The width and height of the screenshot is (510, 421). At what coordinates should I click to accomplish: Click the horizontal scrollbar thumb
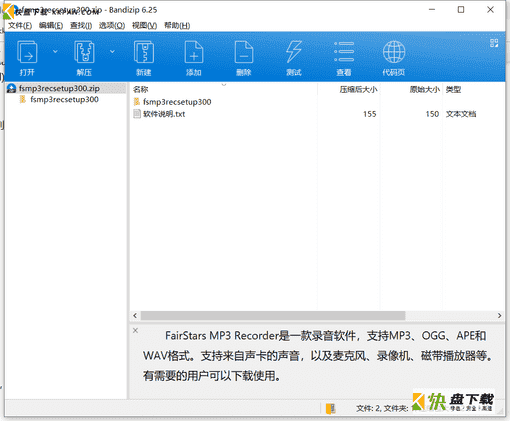[x=273, y=315]
